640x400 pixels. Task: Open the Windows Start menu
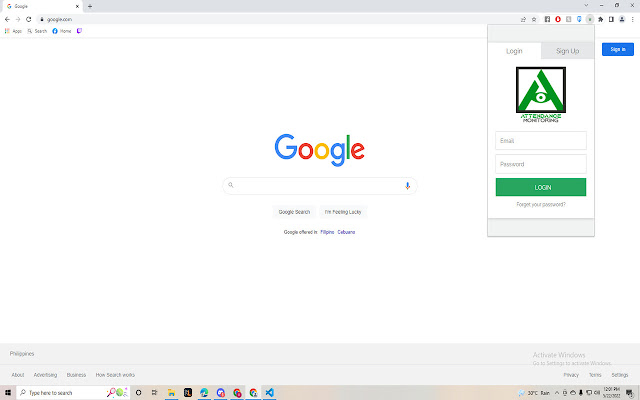[x=8, y=393]
